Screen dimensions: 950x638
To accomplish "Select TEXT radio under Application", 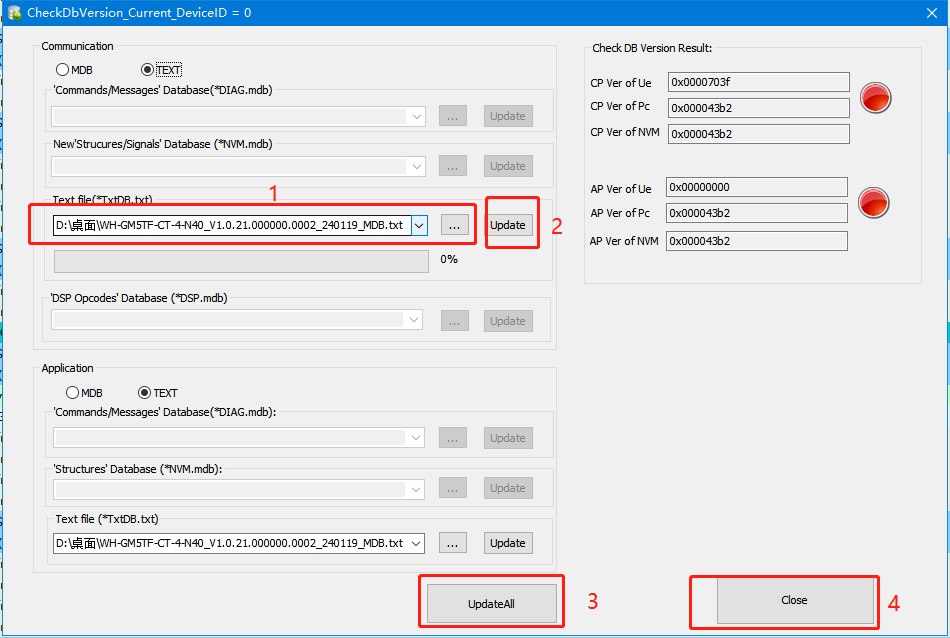I will point(144,393).
